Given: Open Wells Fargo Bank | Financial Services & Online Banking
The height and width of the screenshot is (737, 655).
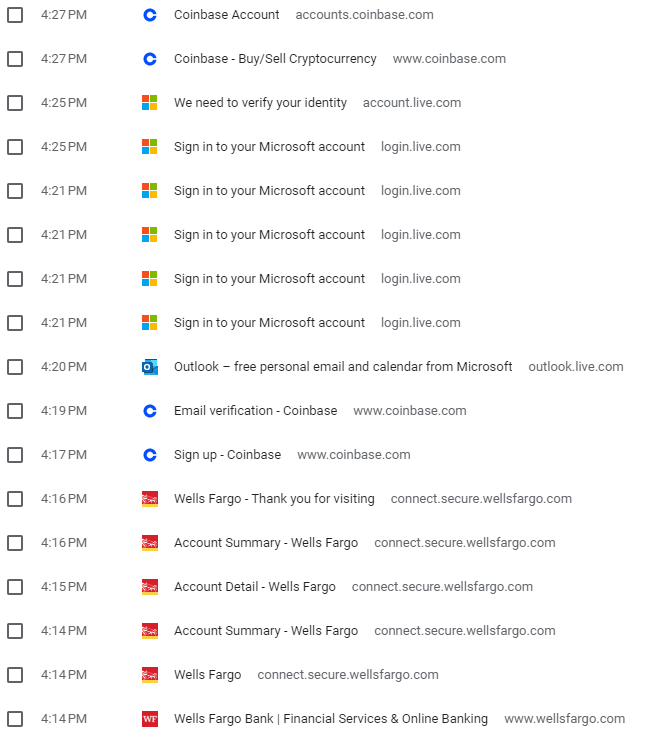Looking at the screenshot, I should click(x=331, y=719).
